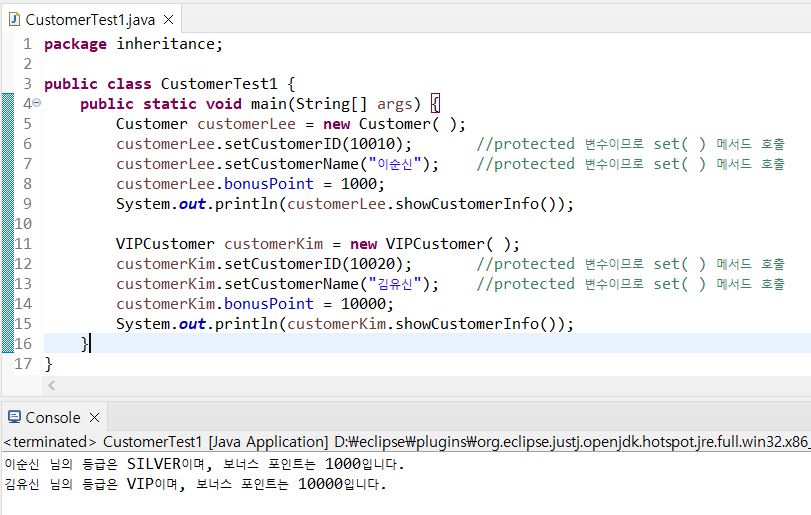The height and width of the screenshot is (515, 811).
Task: Click 'inheritance' package name on line 1
Action: tap(166, 44)
